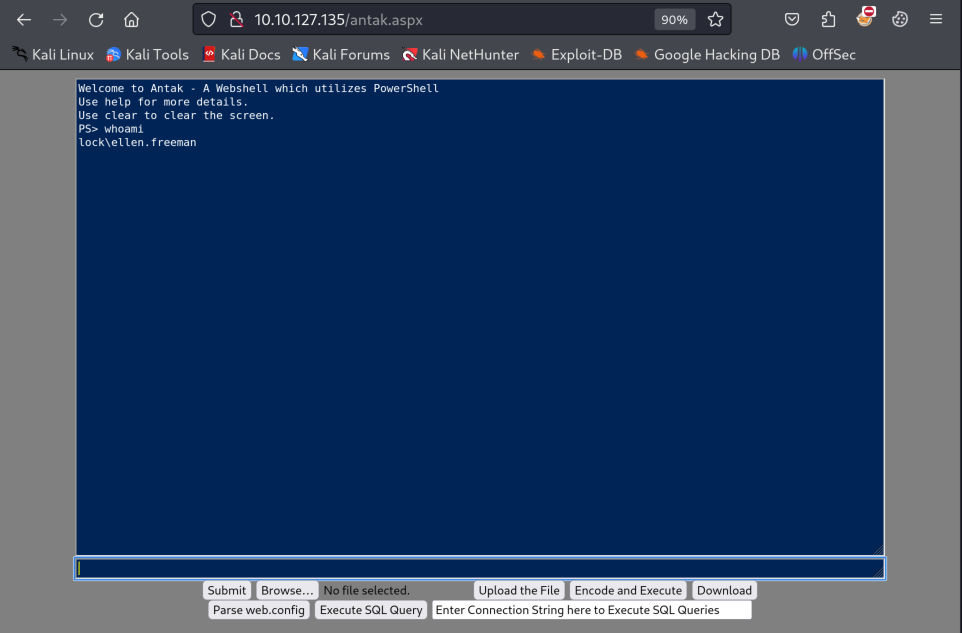The image size is (962, 633).
Task: Go to browser home icon
Action: tap(131, 19)
